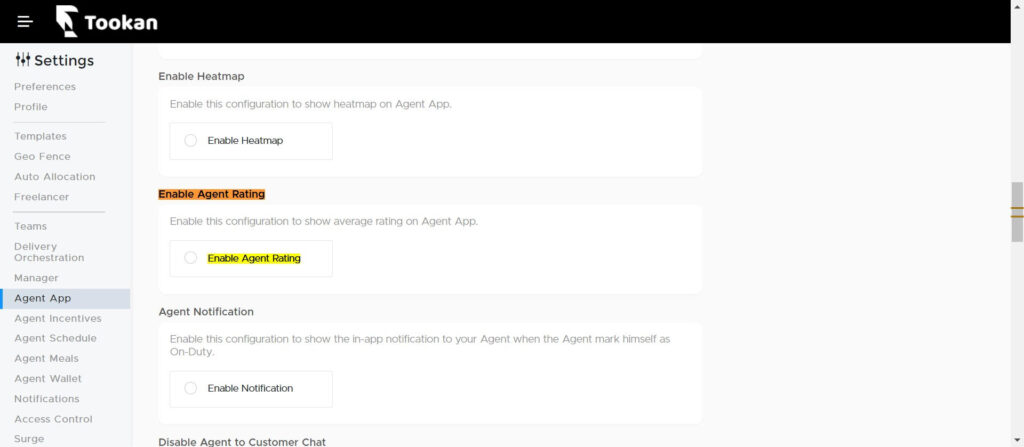Open Geo Fence settings

[x=42, y=157]
